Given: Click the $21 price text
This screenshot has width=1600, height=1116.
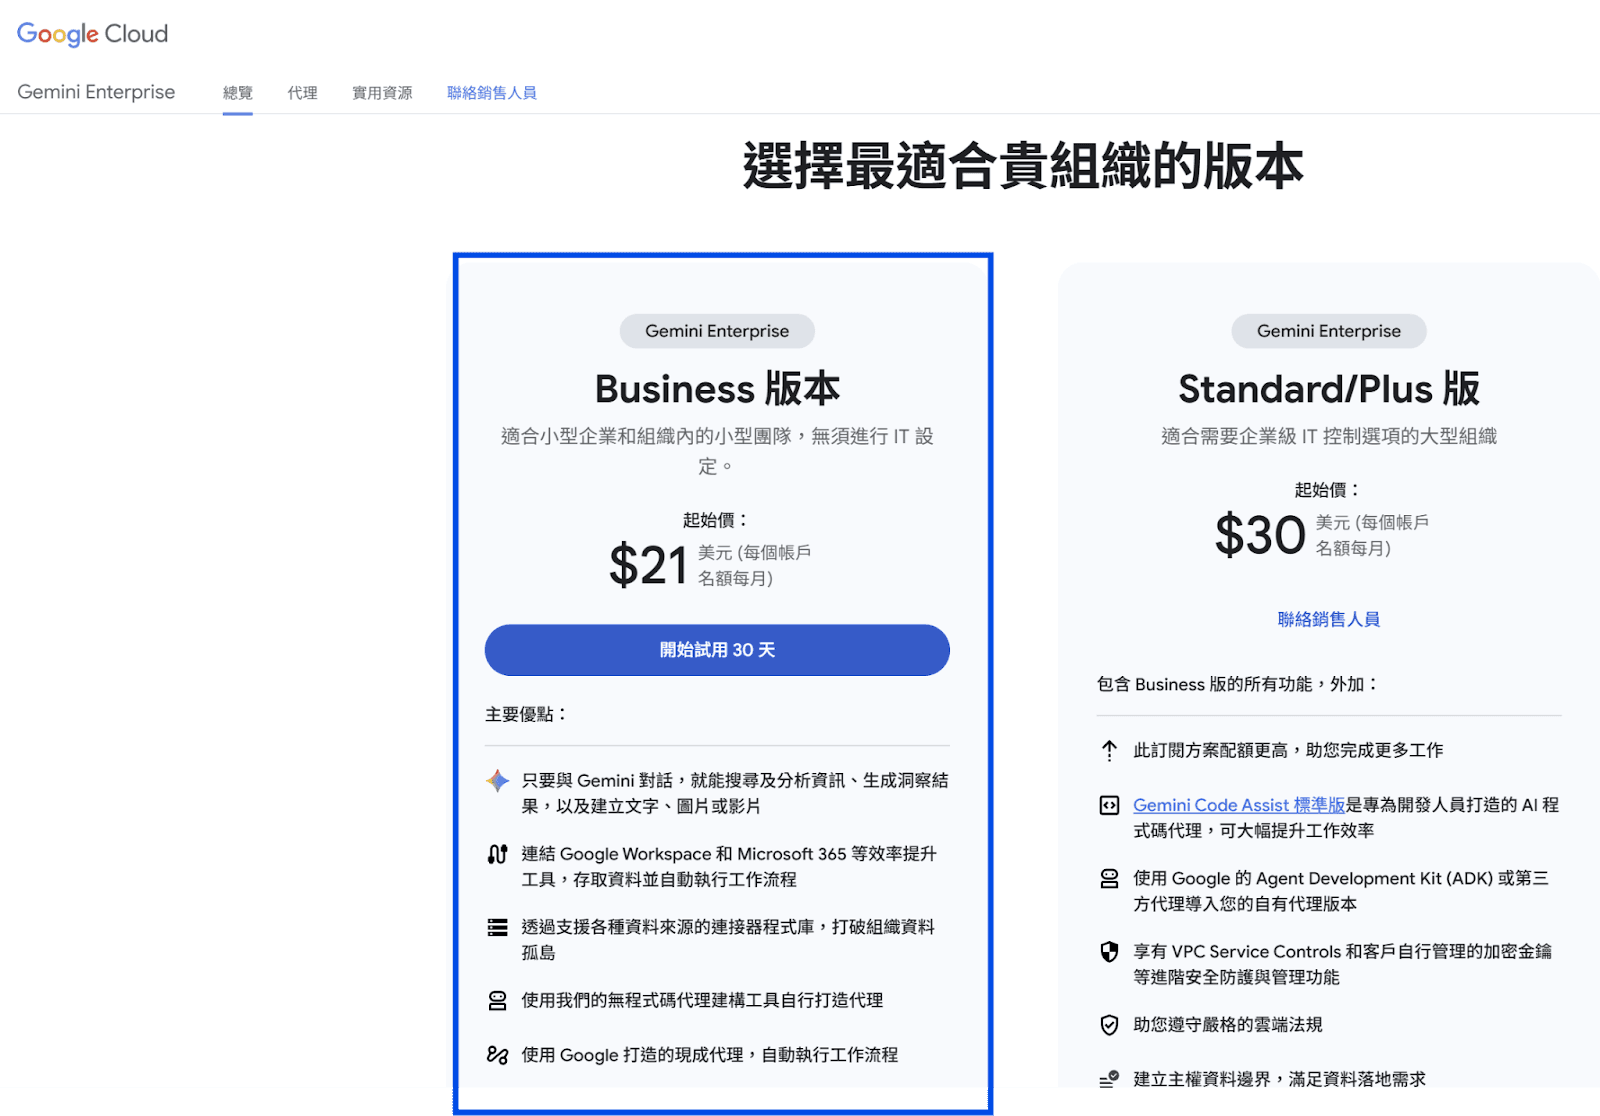Looking at the screenshot, I should click(648, 565).
